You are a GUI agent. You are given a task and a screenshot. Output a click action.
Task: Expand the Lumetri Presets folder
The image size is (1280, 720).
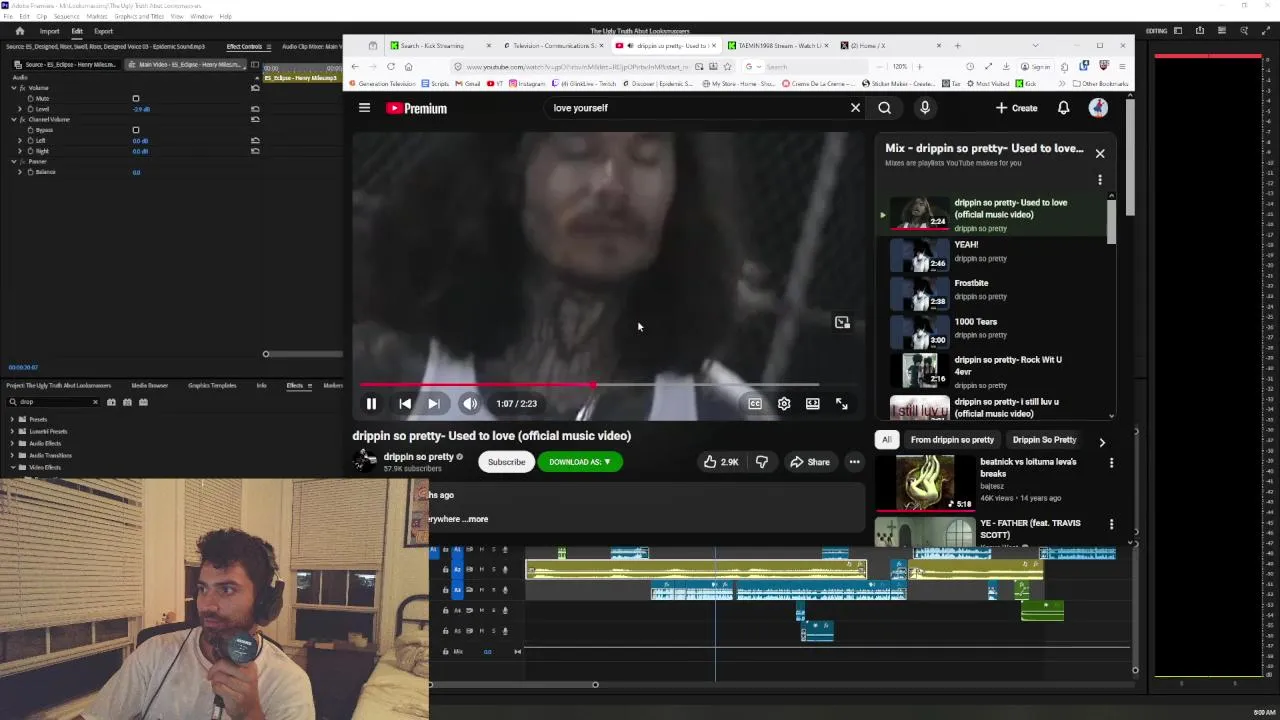(11, 432)
